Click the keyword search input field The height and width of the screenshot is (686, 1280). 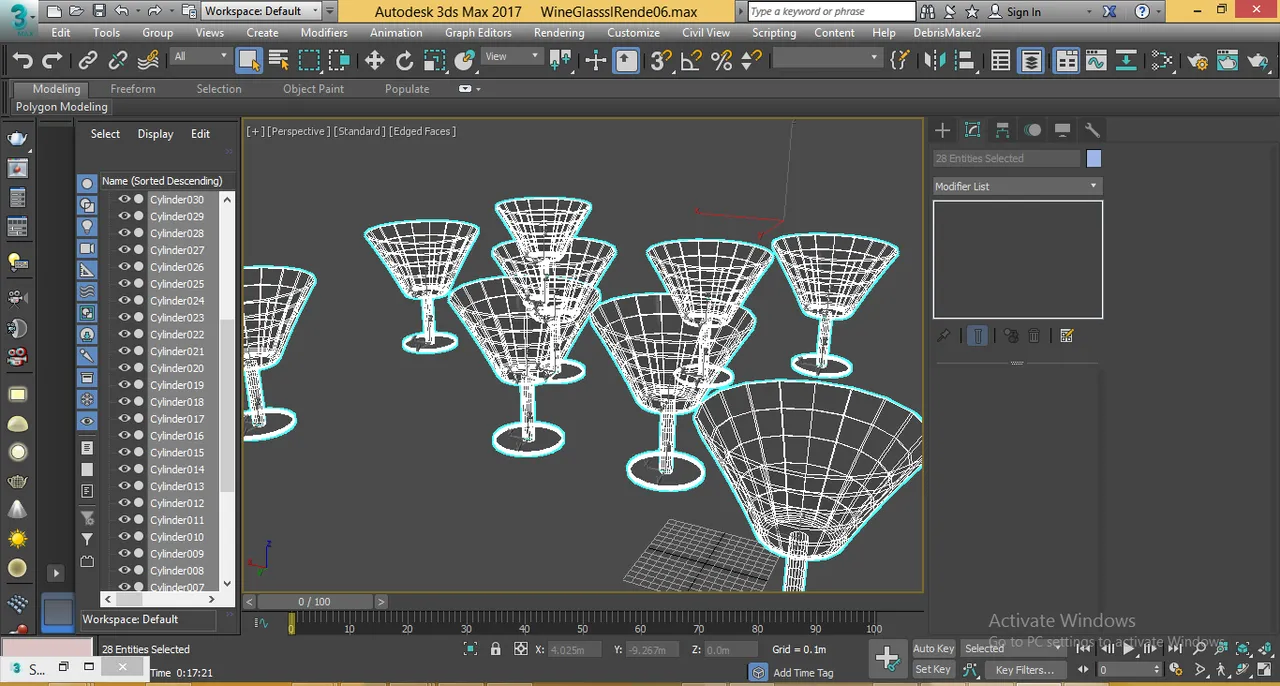(x=831, y=11)
